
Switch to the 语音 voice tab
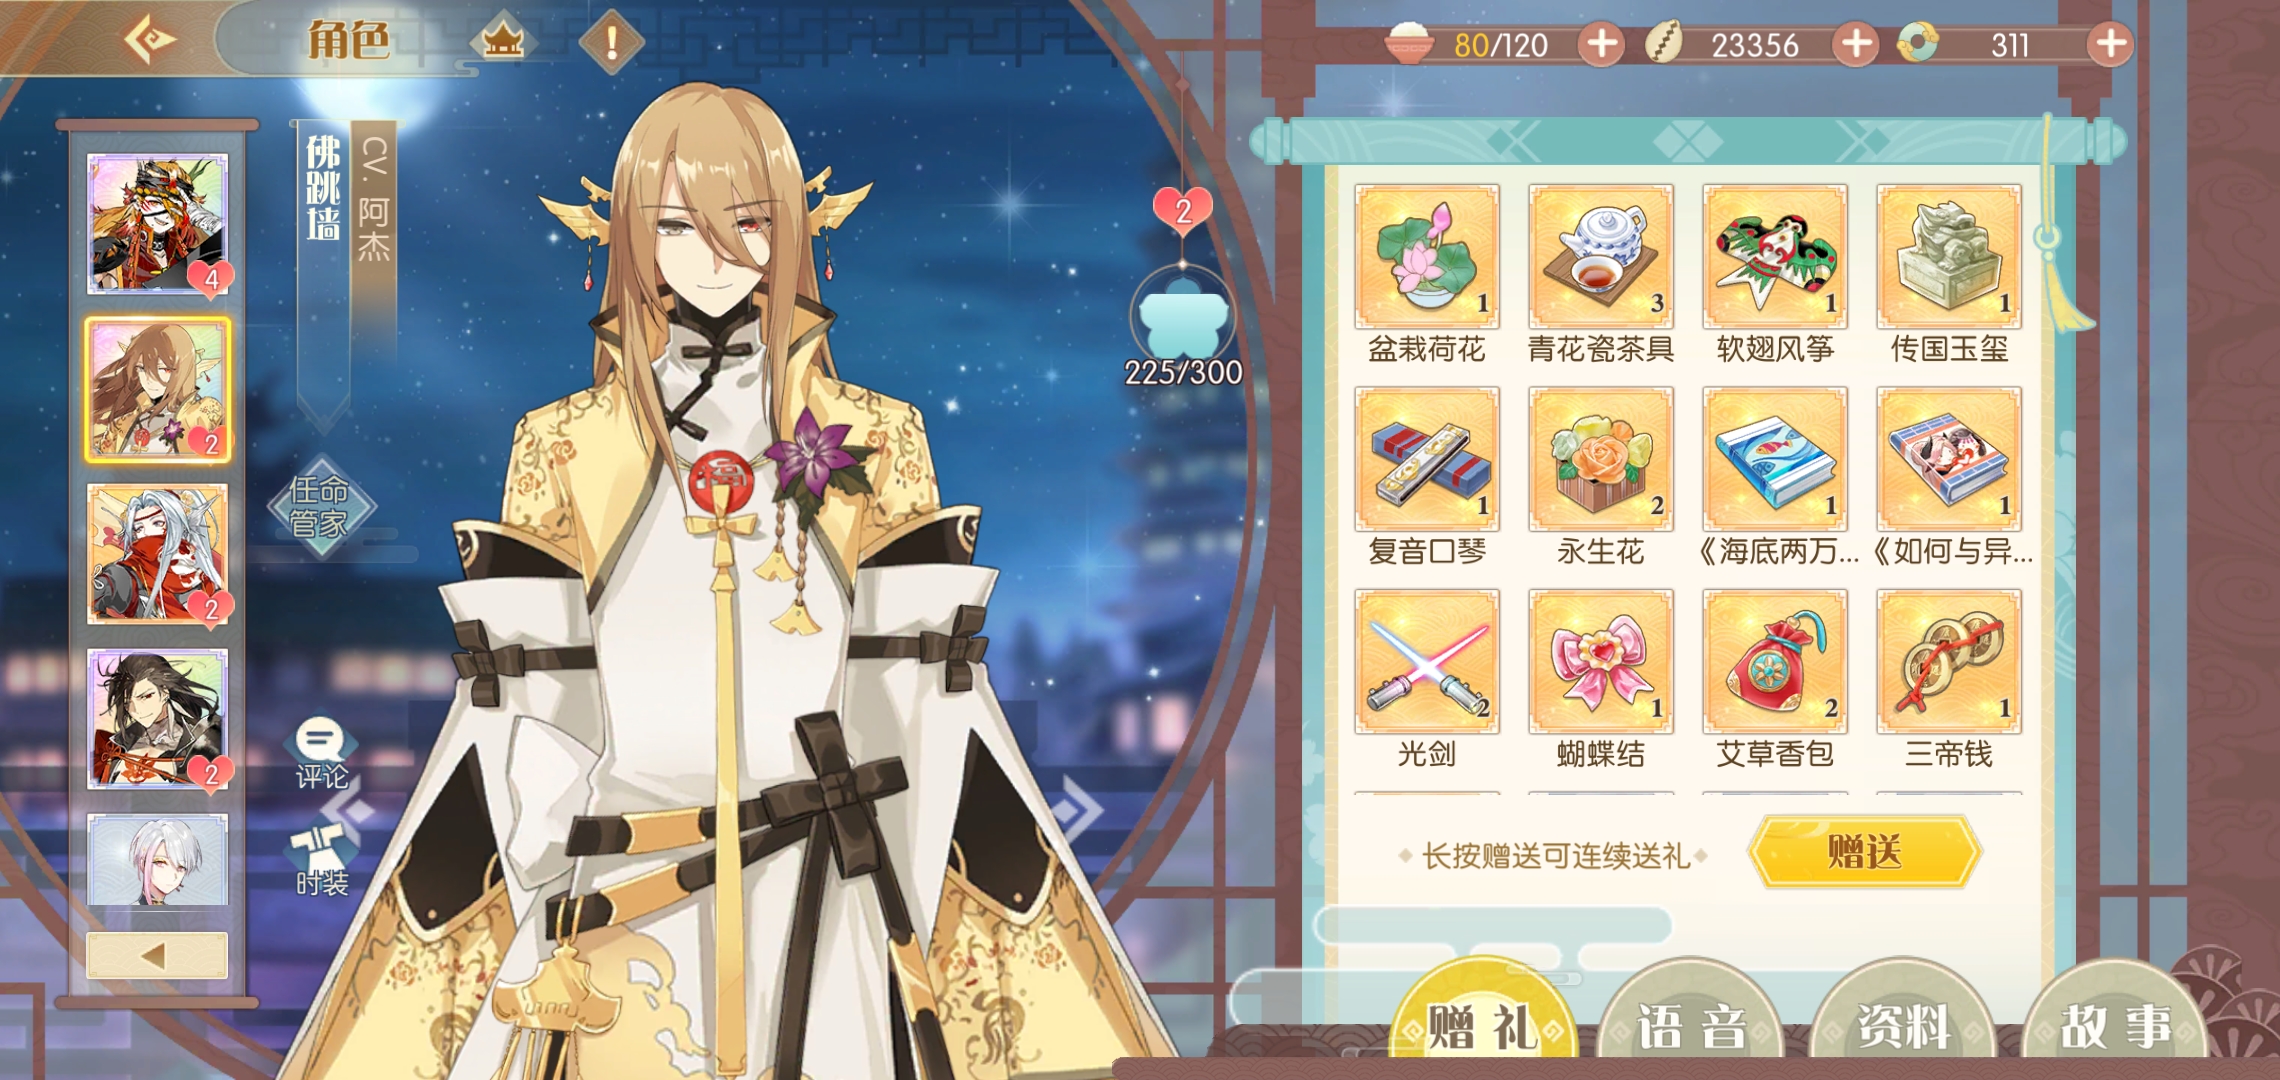1691,1024
